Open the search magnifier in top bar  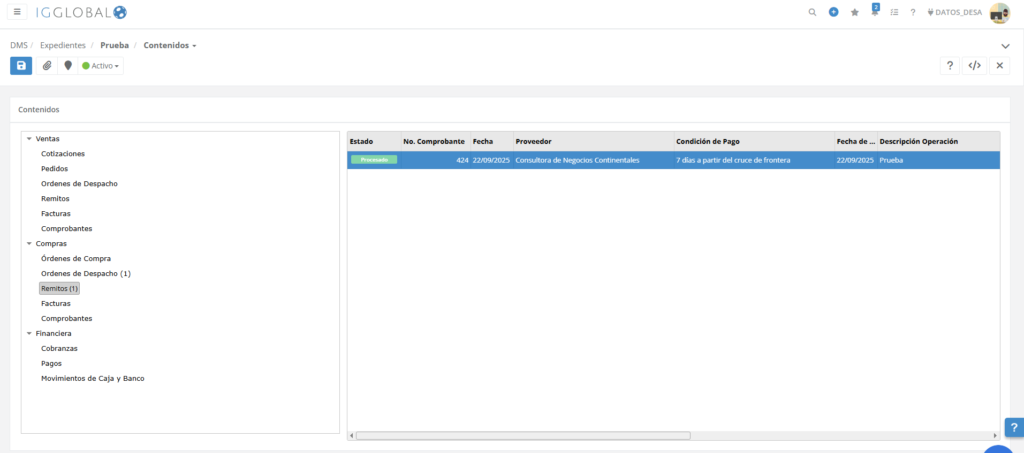[812, 12]
